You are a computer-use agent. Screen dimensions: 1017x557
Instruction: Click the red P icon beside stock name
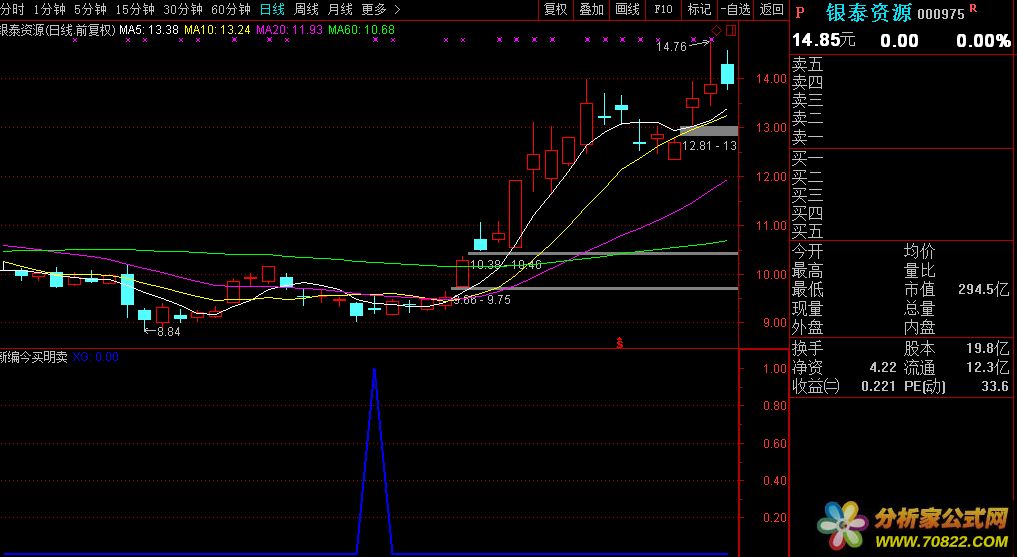pos(800,12)
